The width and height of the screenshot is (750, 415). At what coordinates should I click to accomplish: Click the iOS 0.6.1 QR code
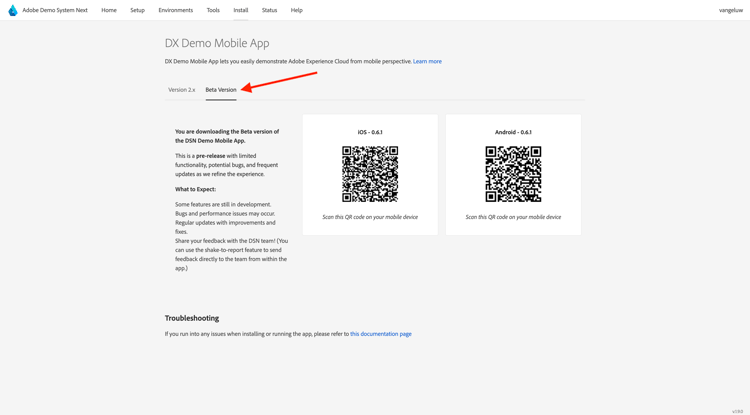tap(370, 174)
